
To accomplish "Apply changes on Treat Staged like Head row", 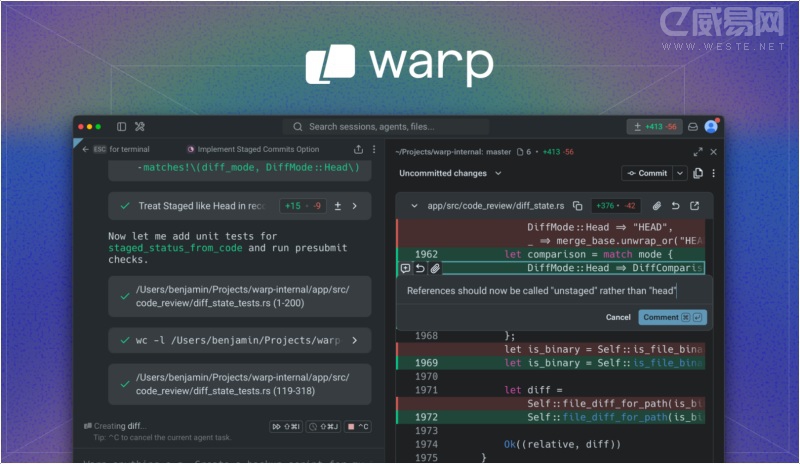I will pyautogui.click(x=338, y=206).
